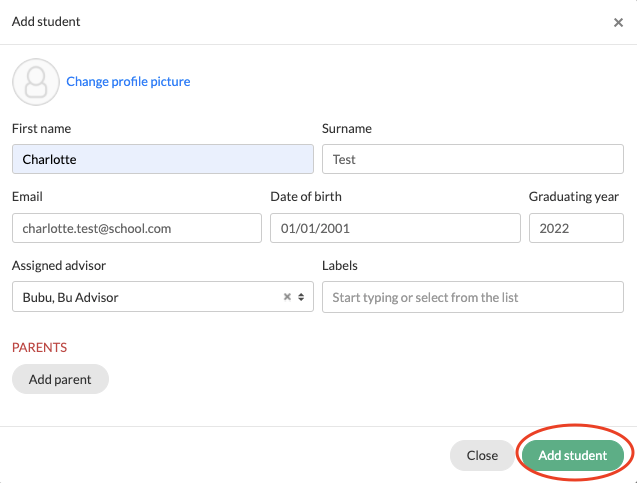Click the Add parent button
Viewport: 637px width, 483px height.
pyautogui.click(x=60, y=379)
